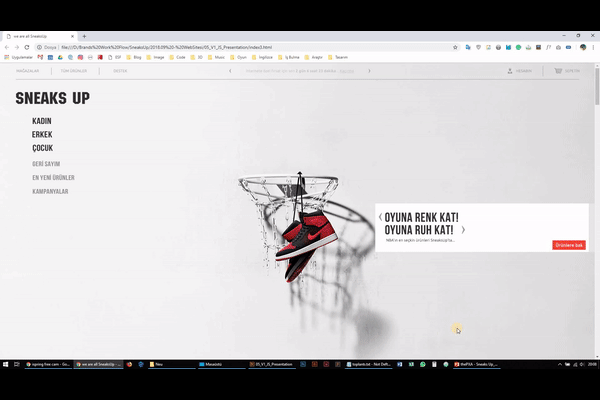This screenshot has height=400, width=600.
Task: Click the taskbar volume icon
Action: pyautogui.click(x=582, y=364)
